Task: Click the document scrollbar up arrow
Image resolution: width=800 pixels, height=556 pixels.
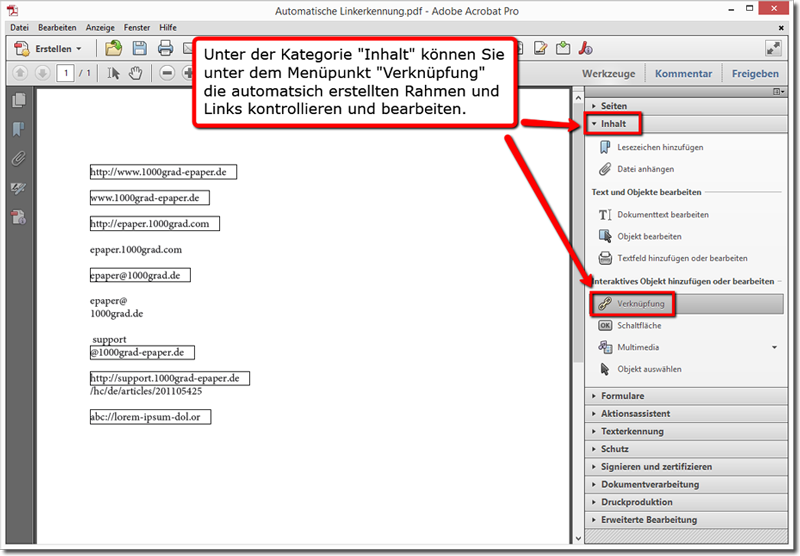Action: click(578, 98)
